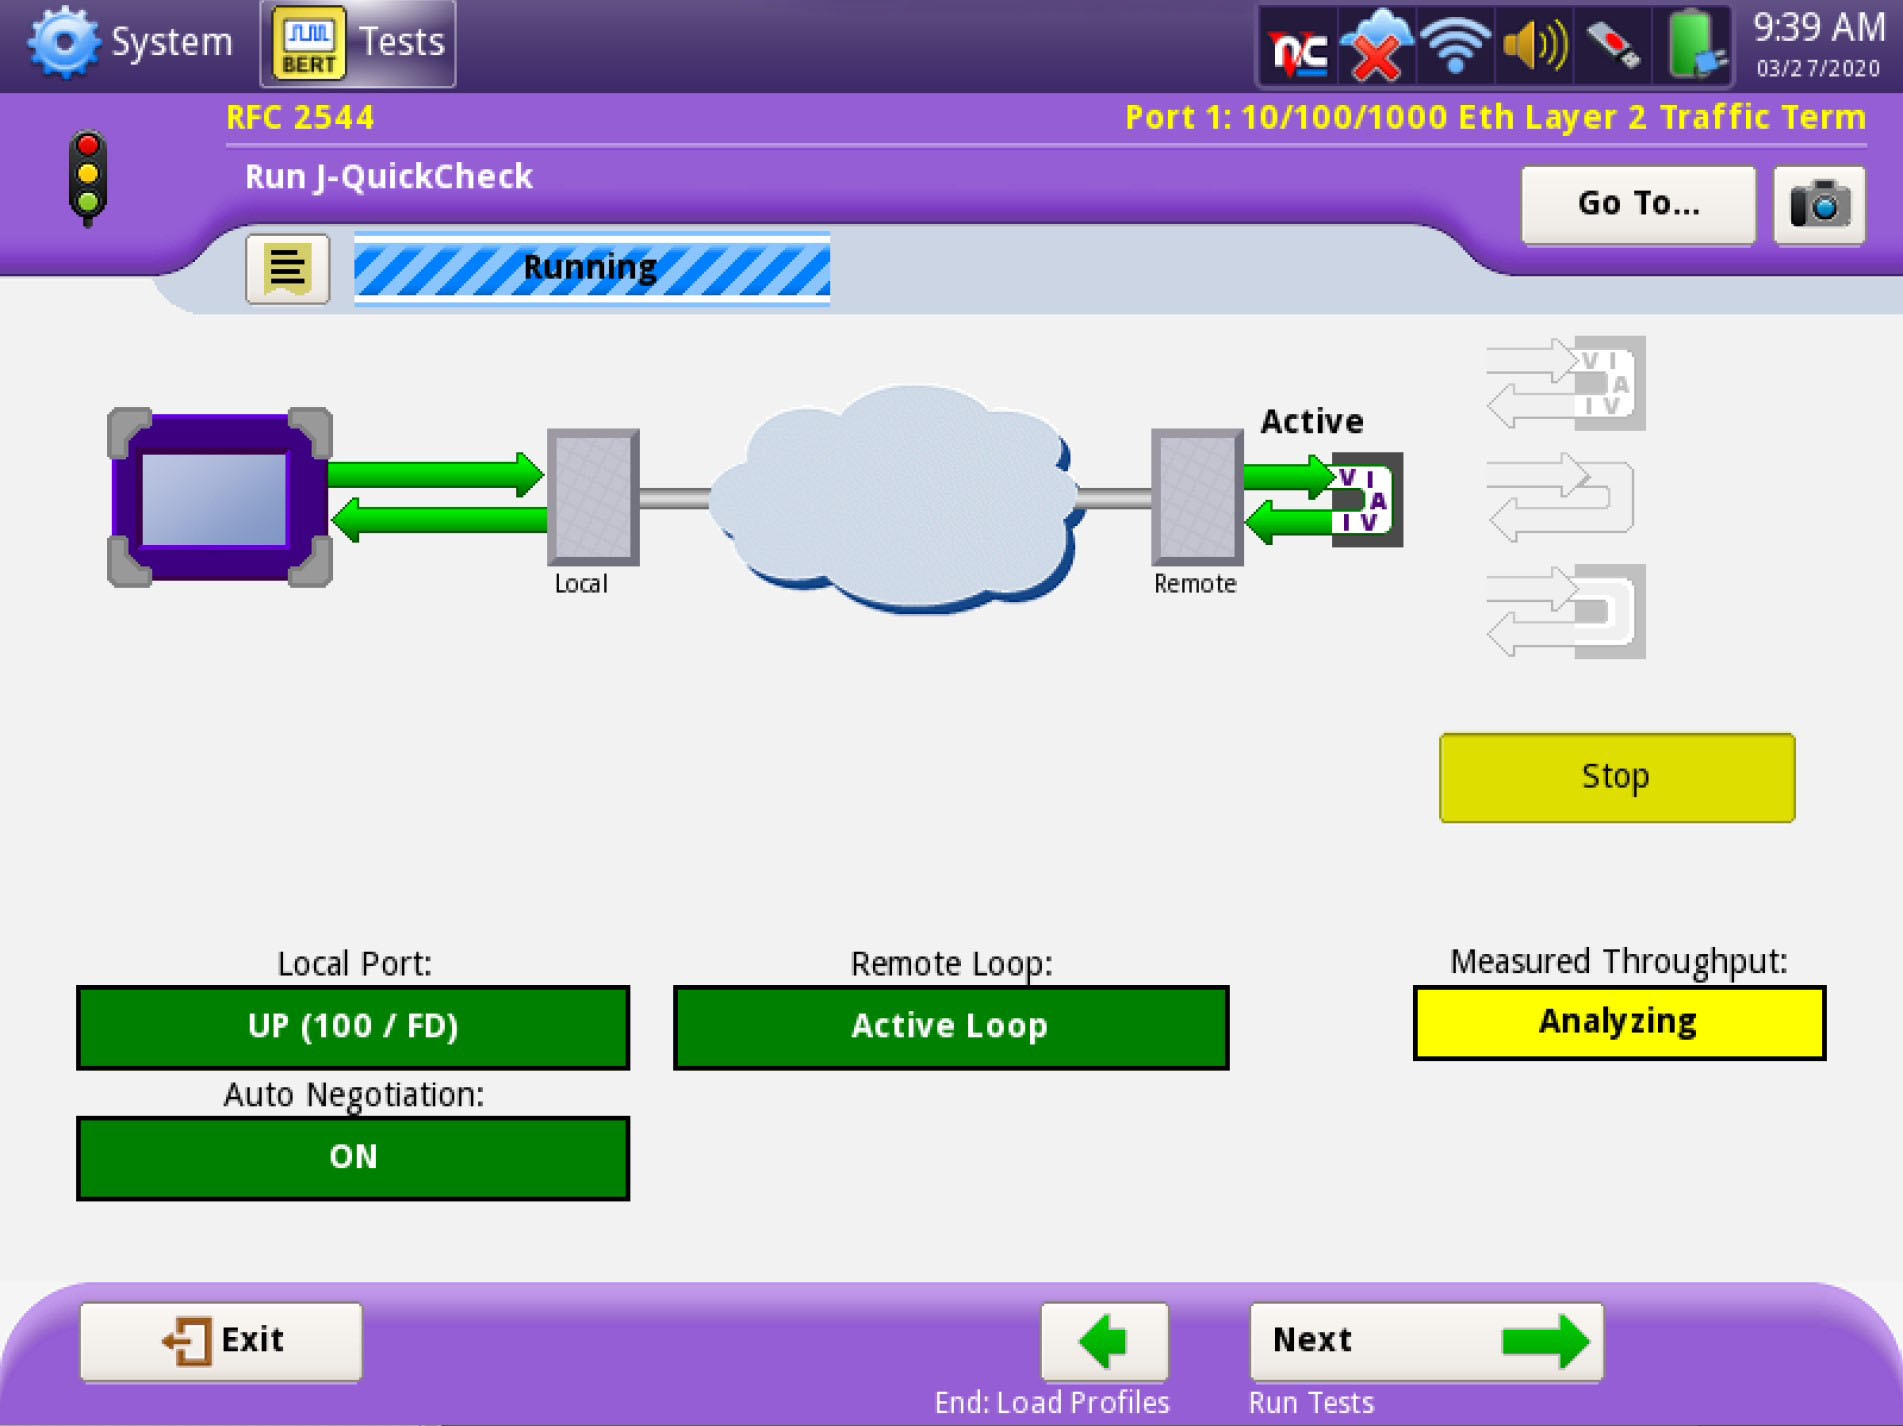The height and width of the screenshot is (1426, 1903).
Task: Open the Go To... navigation menu
Action: (1637, 205)
